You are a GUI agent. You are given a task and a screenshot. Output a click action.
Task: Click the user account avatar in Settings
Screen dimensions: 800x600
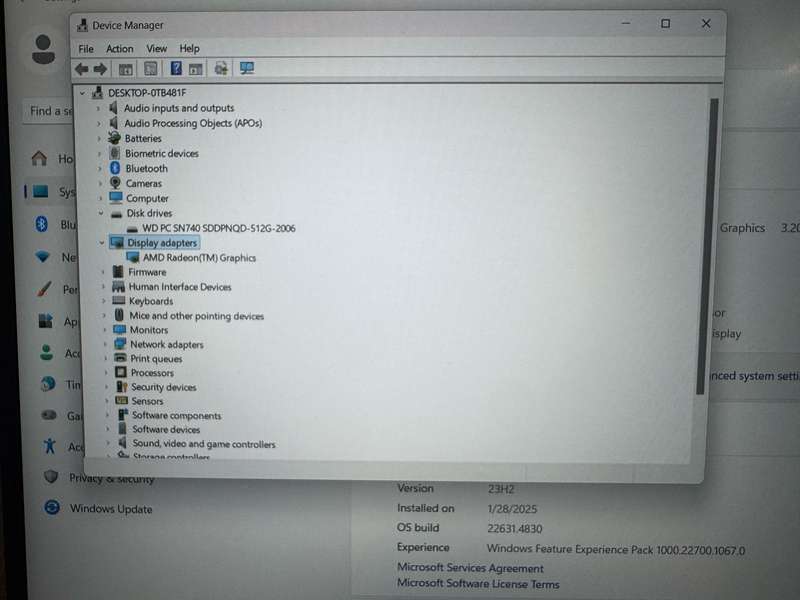coord(43,49)
